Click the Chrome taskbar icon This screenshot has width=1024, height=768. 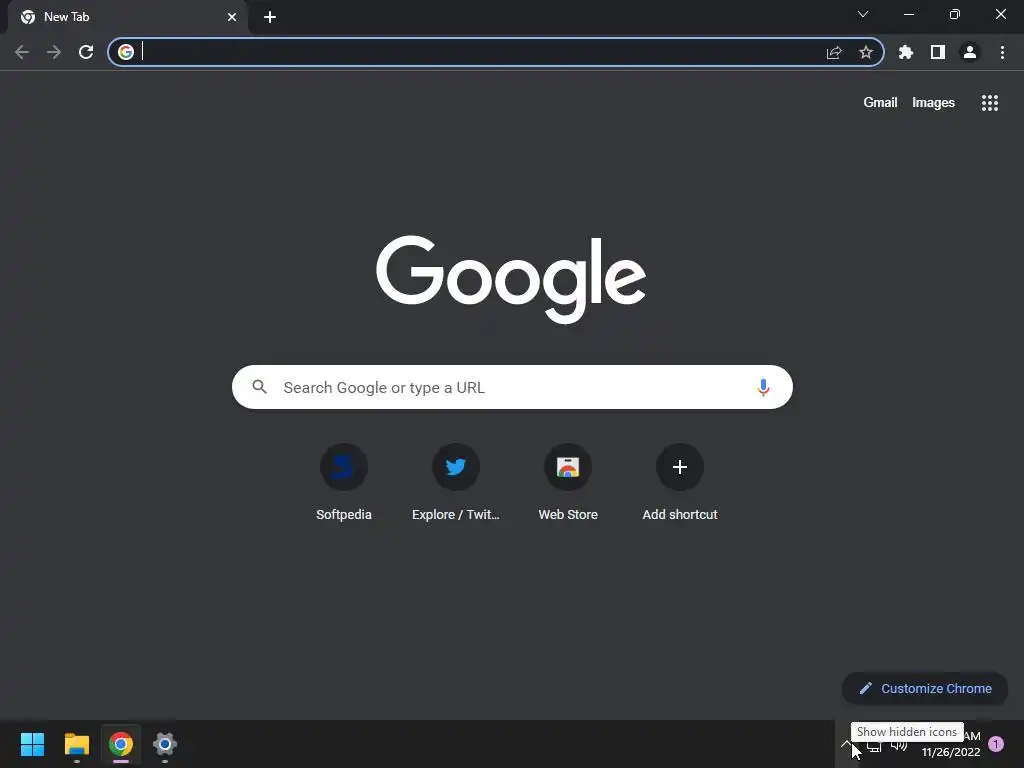[x=121, y=744]
